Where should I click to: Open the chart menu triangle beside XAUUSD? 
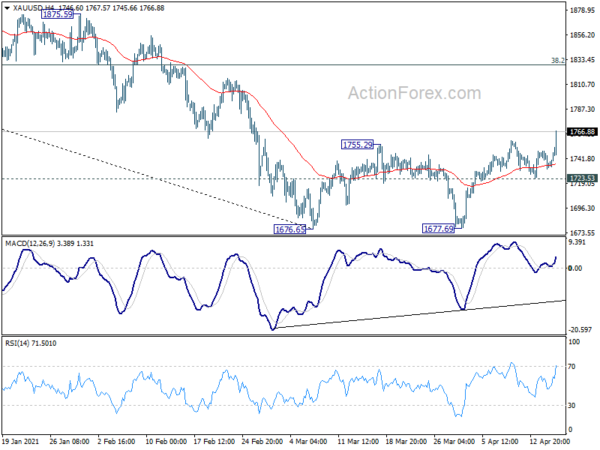[x=7, y=8]
